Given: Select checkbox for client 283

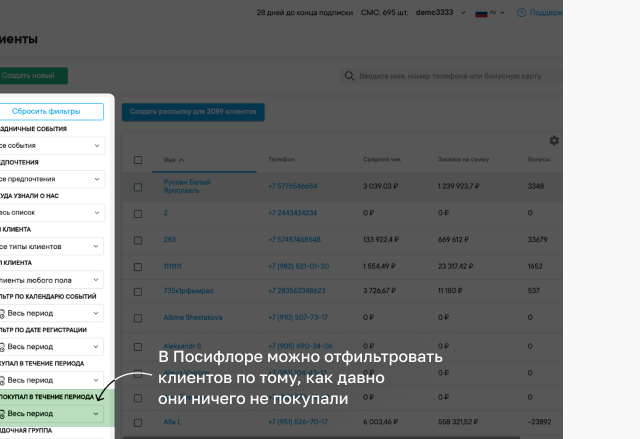Looking at the screenshot, I should pos(138,240).
